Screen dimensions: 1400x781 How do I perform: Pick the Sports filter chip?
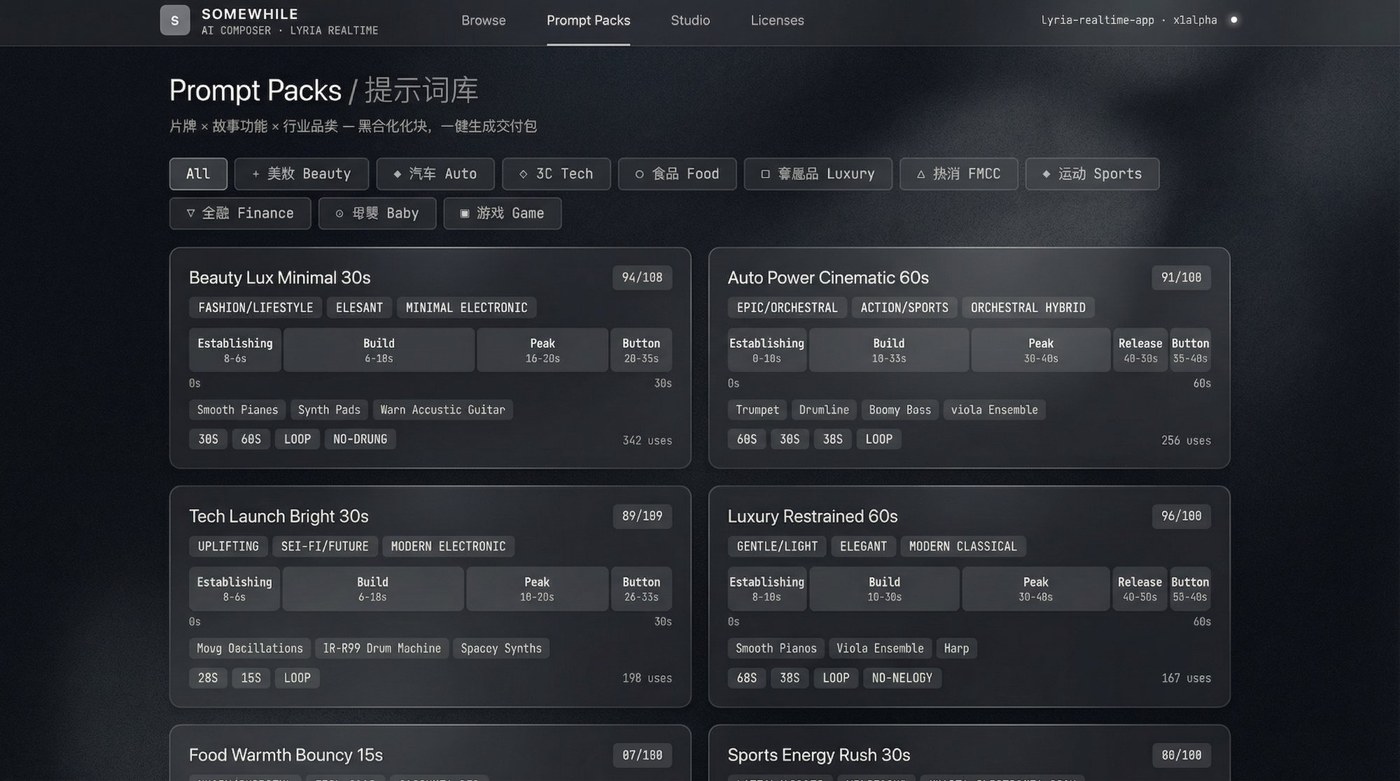(1092, 174)
